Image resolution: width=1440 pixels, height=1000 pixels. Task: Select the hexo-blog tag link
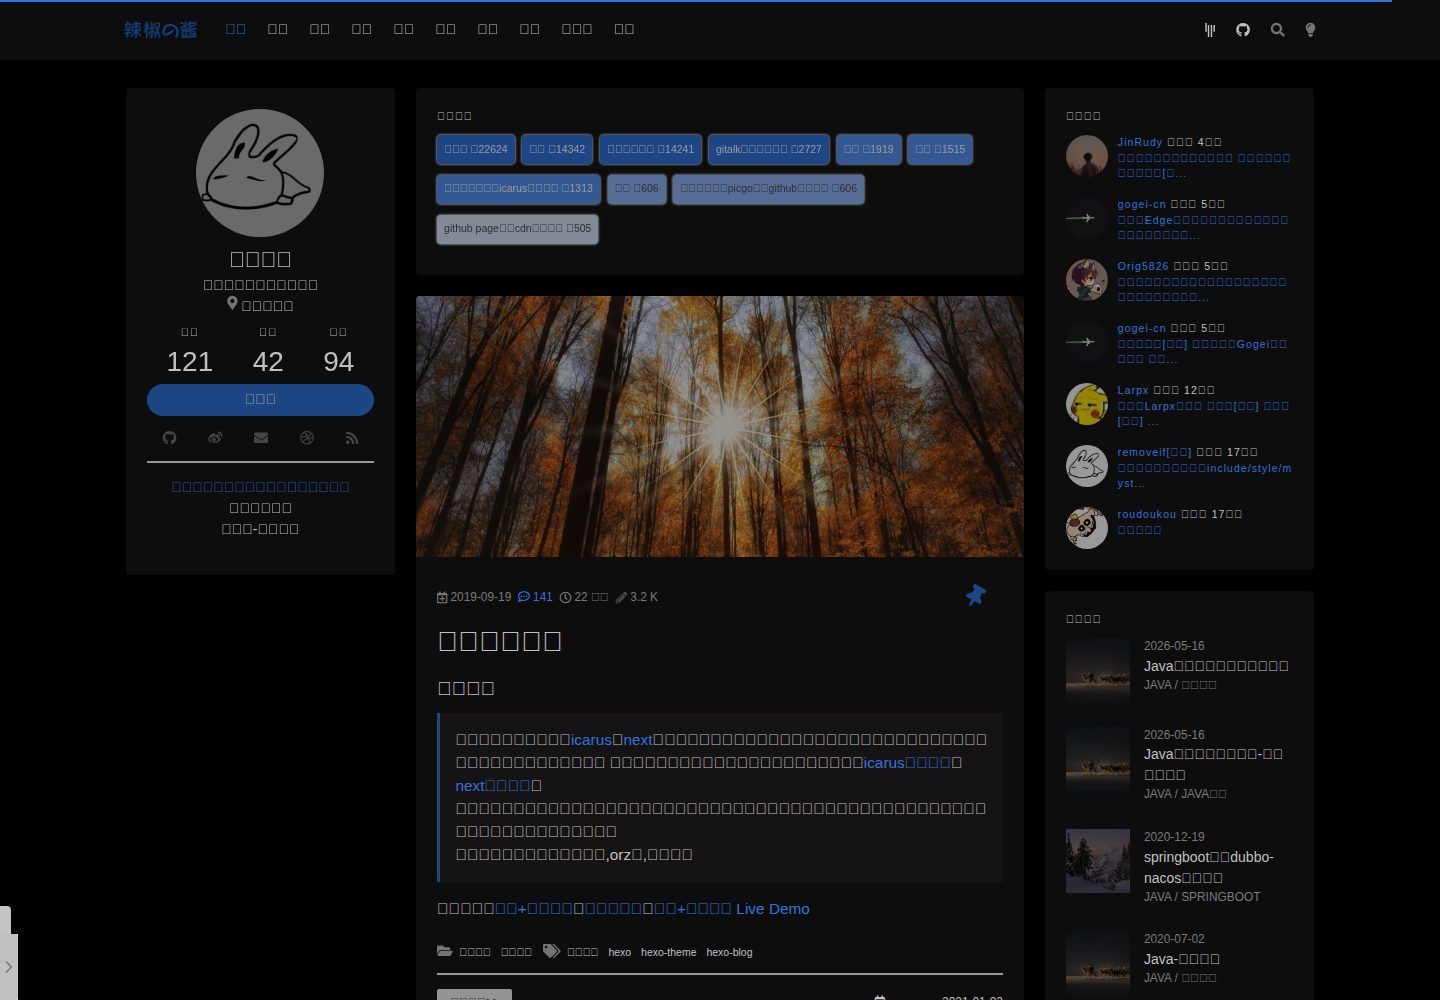pyautogui.click(x=729, y=952)
